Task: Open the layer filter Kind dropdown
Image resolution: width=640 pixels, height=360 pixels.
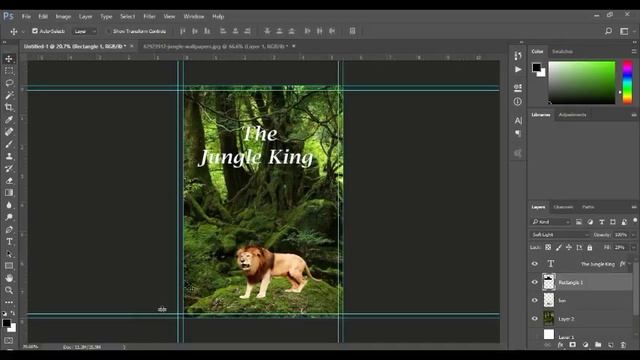Action: coord(551,222)
